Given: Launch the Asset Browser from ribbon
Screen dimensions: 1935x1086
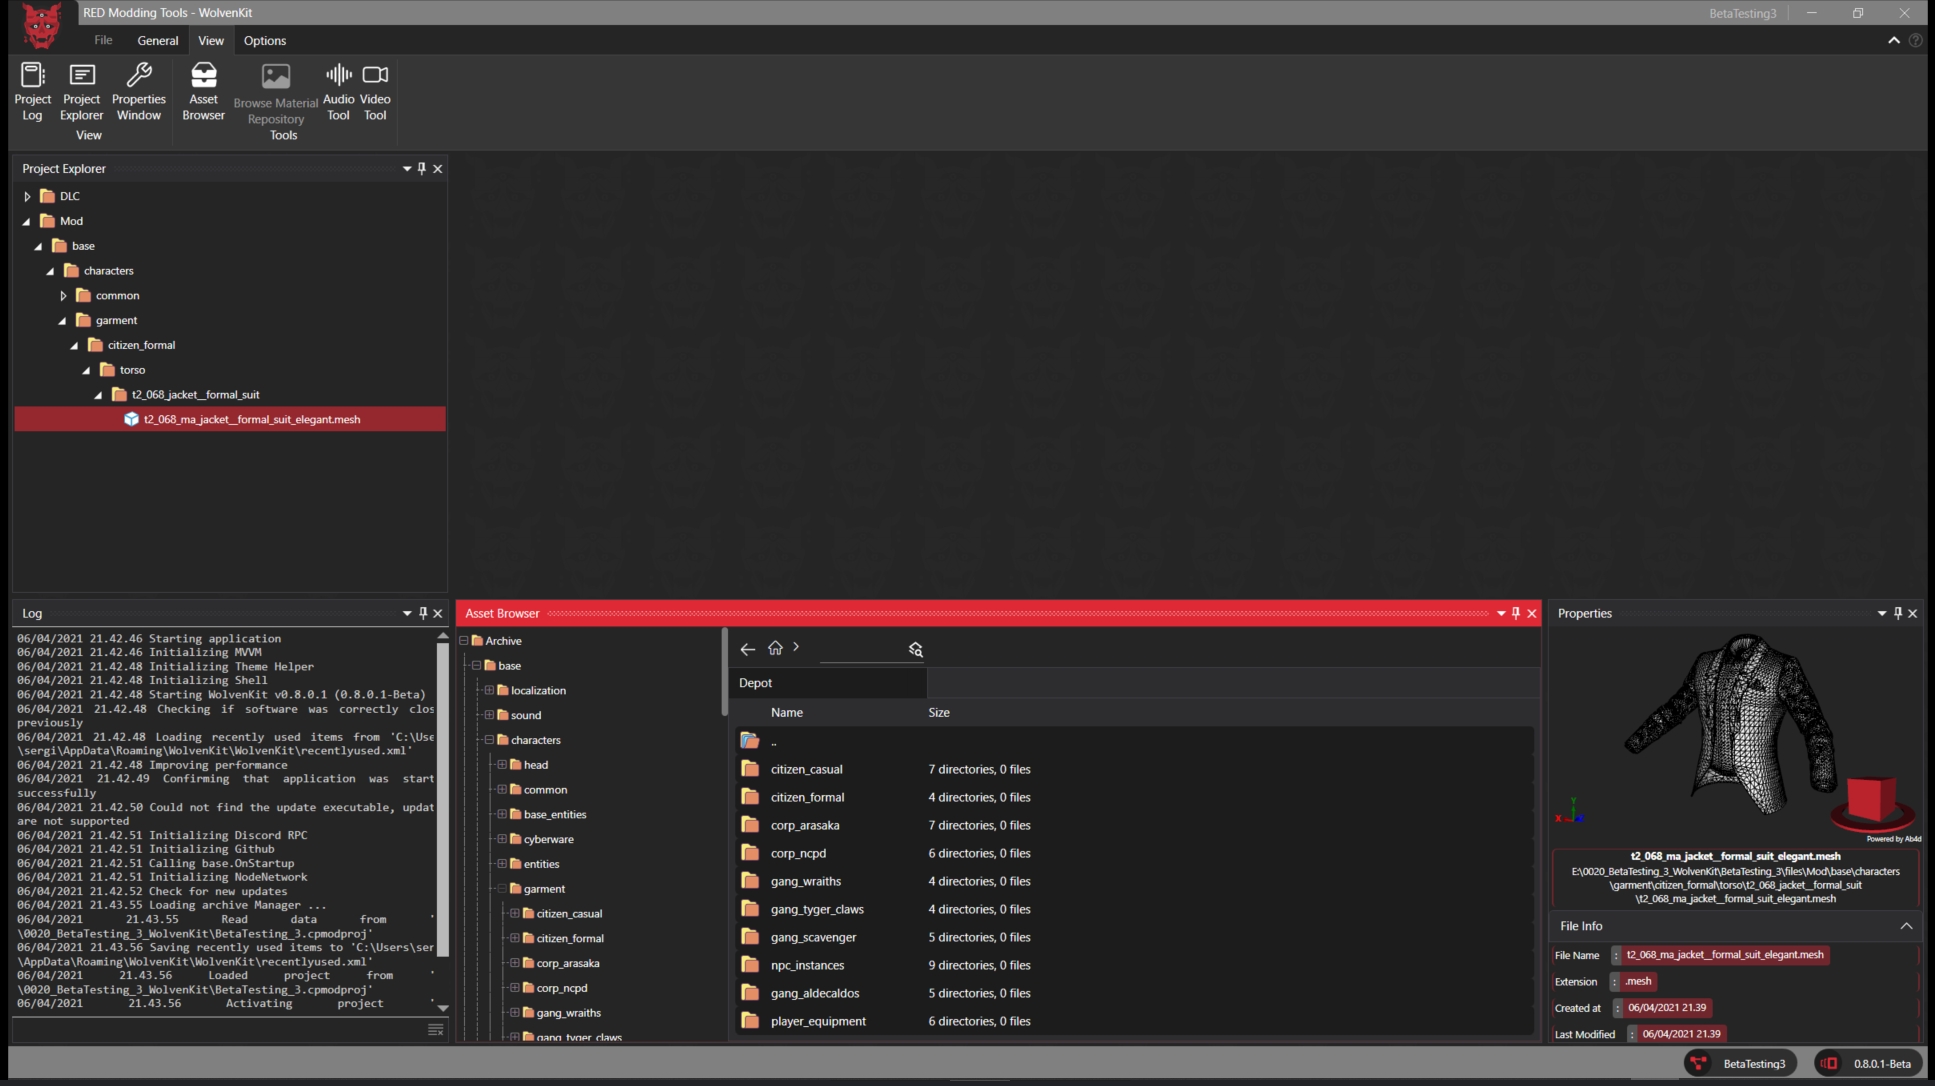Looking at the screenshot, I should 203,90.
